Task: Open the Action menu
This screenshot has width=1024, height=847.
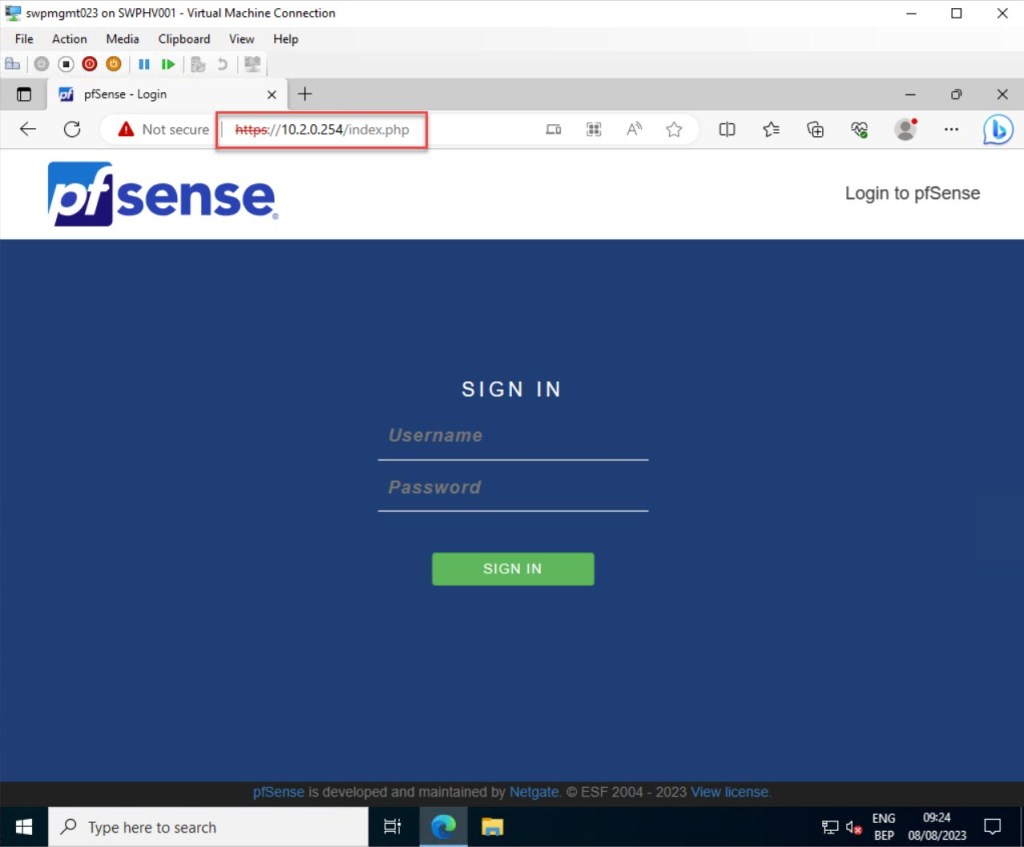Action: [x=69, y=39]
